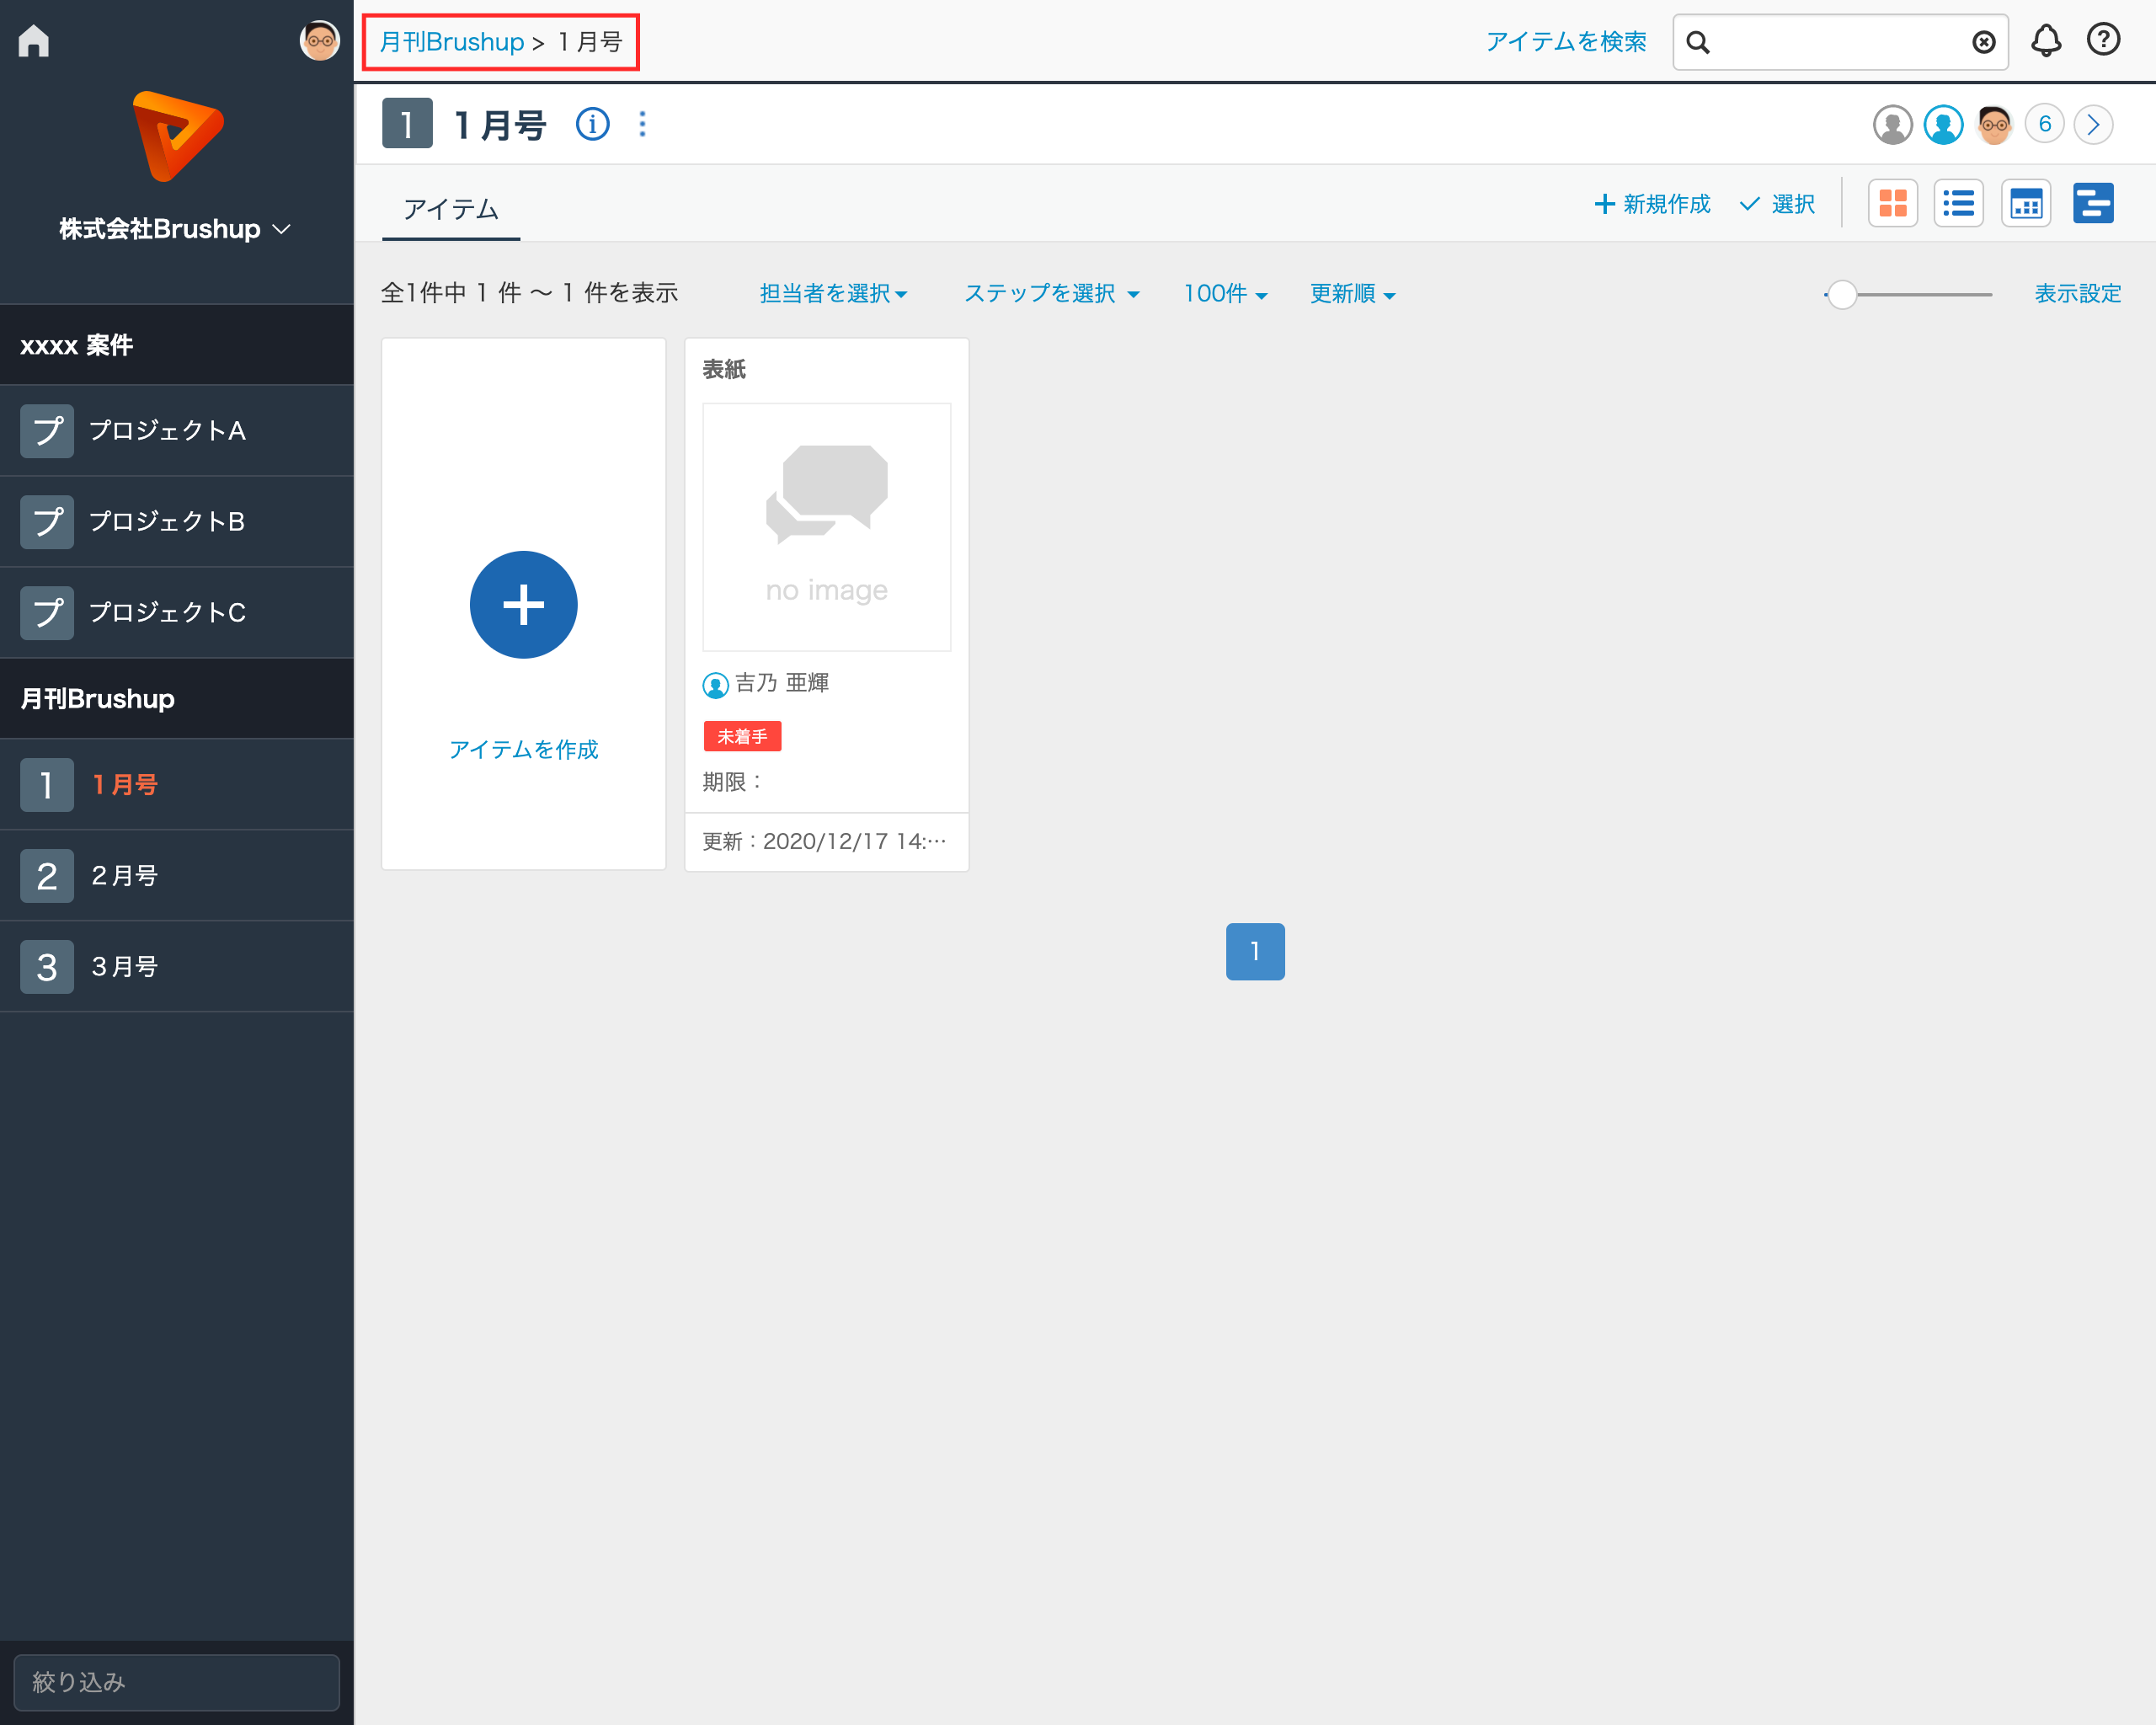This screenshot has height=1725, width=2156.
Task: Click the 新規作成 button
Action: [x=1652, y=204]
